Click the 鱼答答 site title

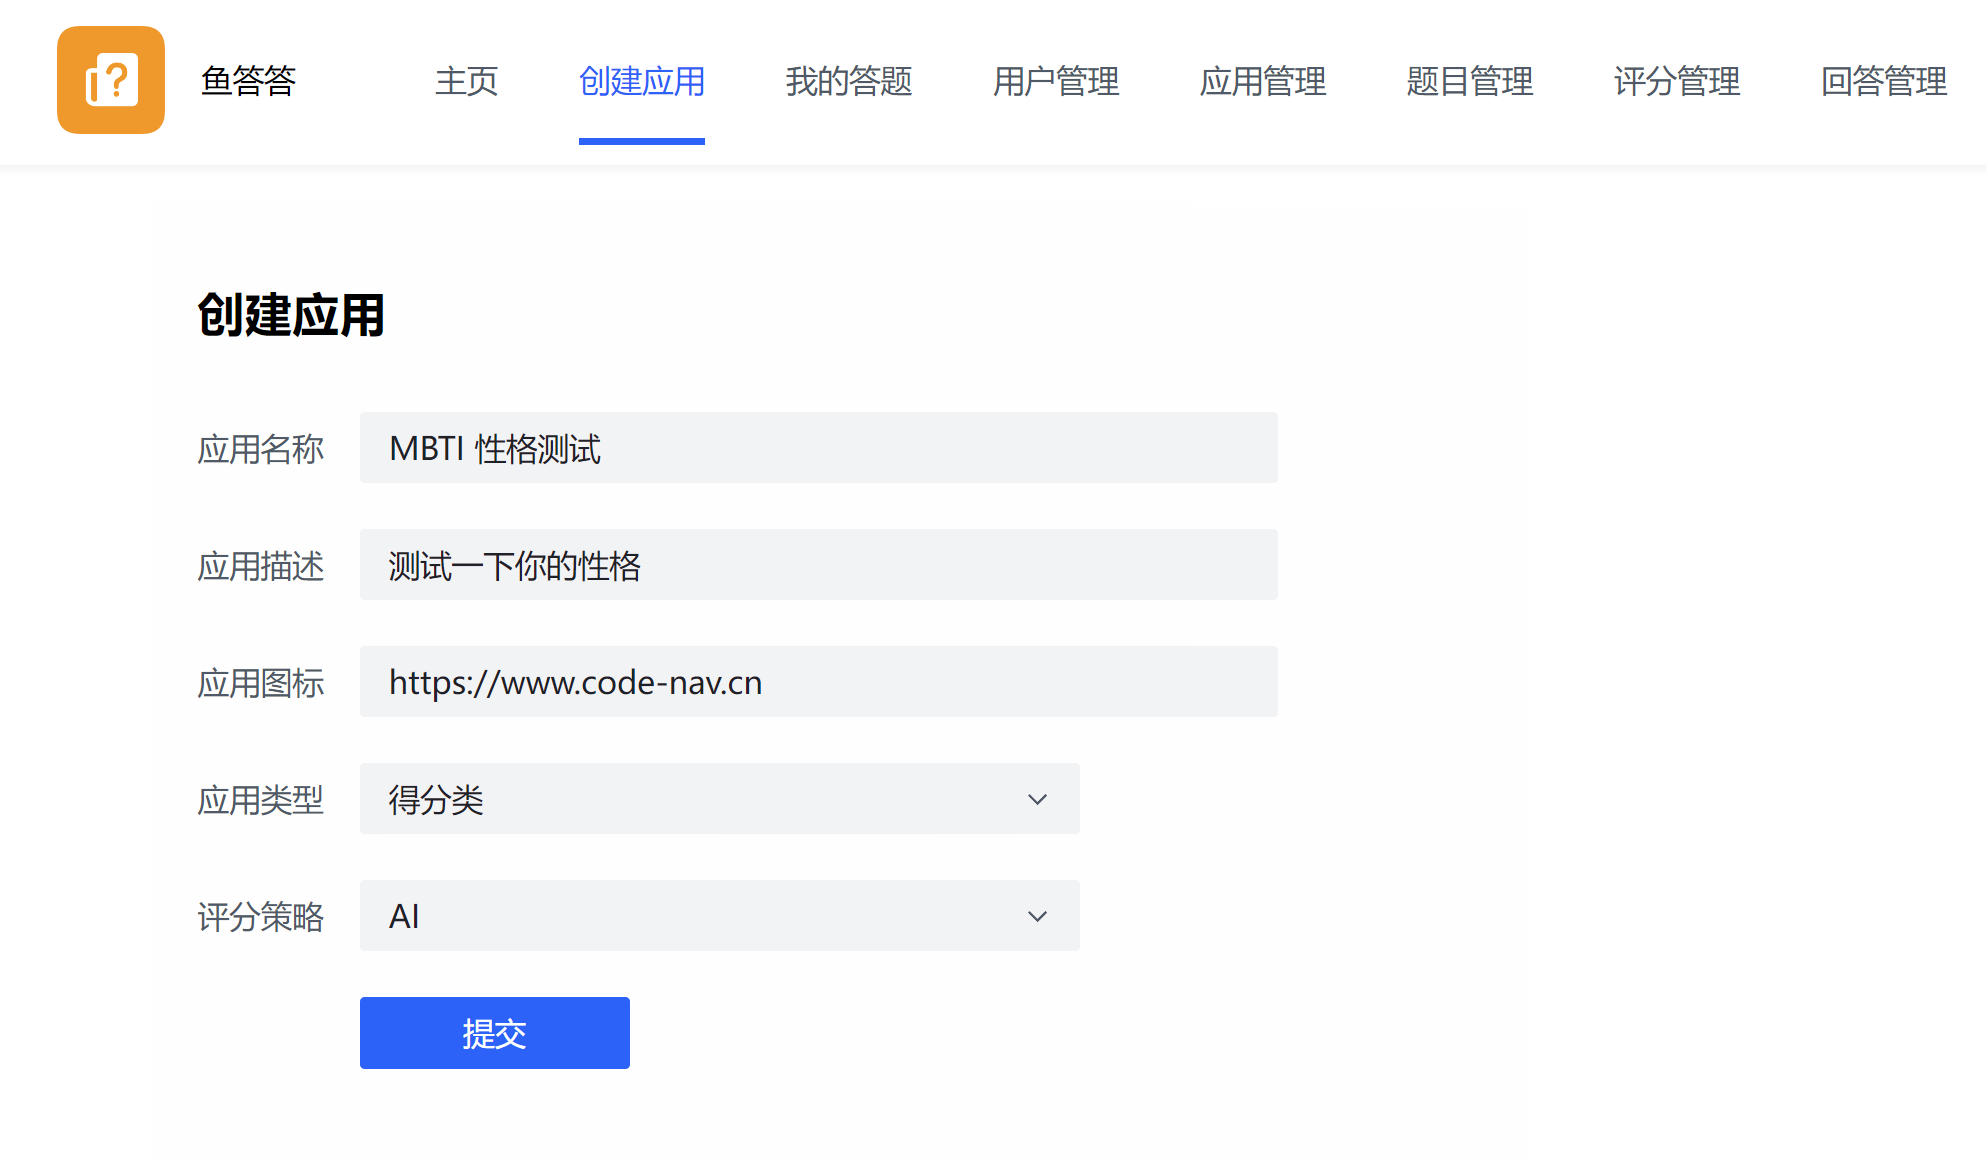tap(248, 81)
